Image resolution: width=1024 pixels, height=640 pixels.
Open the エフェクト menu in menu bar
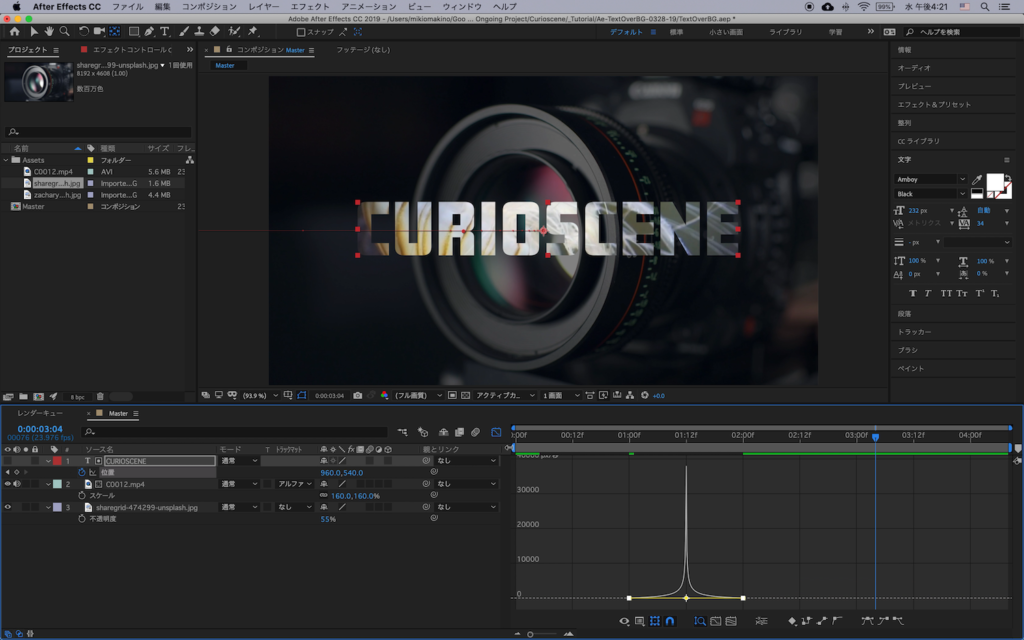coord(309,6)
